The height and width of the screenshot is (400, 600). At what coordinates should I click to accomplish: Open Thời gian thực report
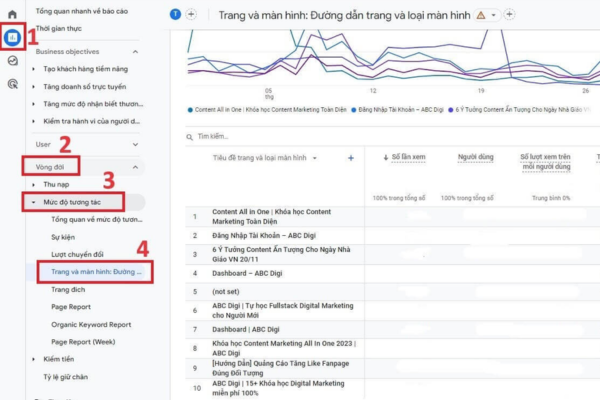[x=59, y=28]
